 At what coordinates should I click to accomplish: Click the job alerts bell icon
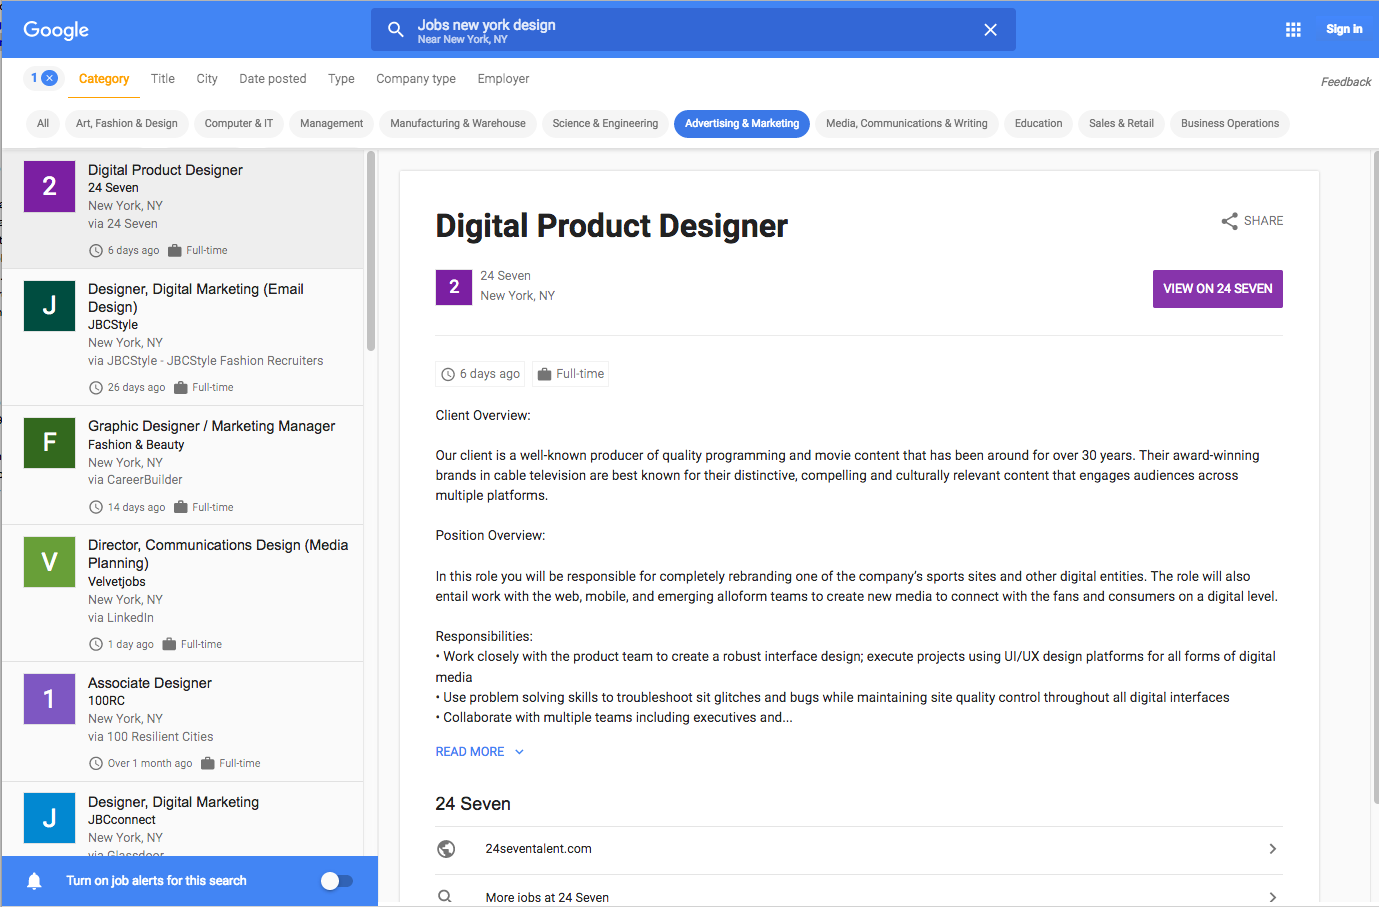34,881
